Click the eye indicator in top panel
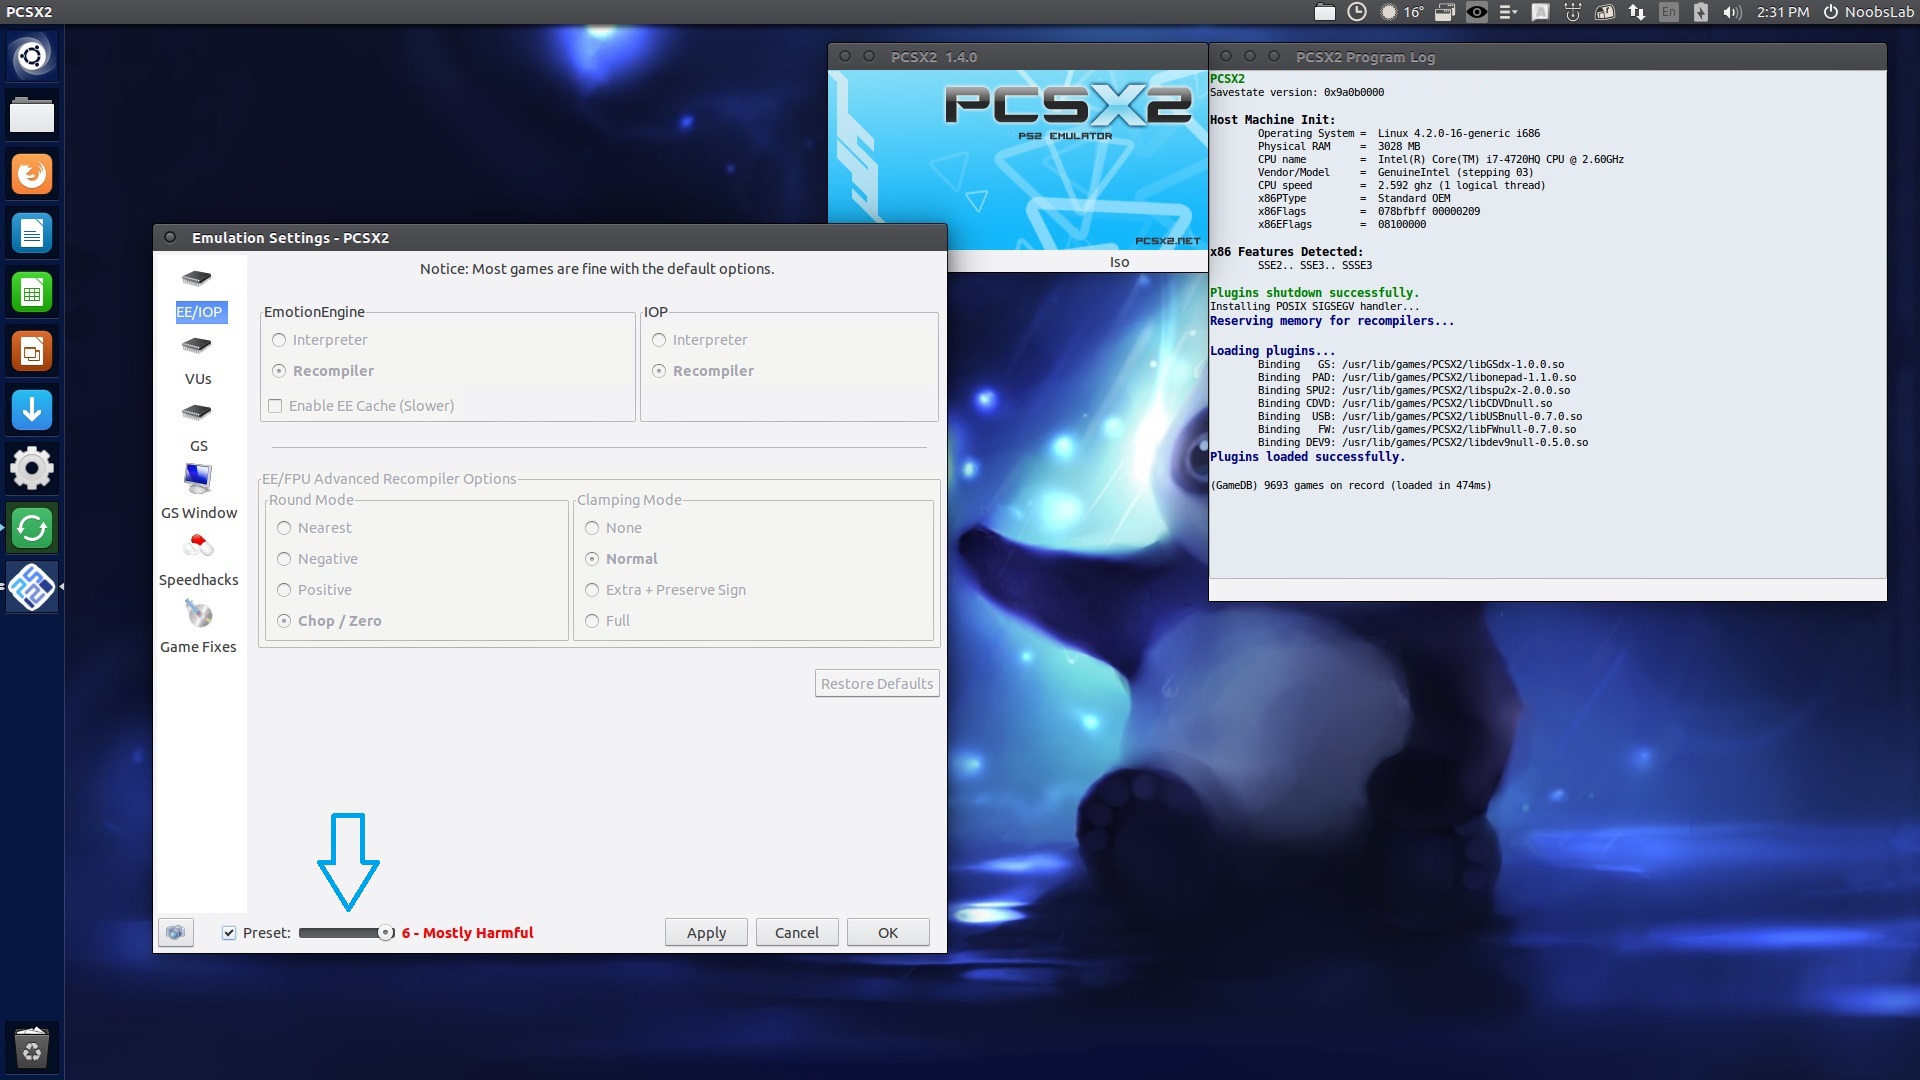This screenshot has width=1920, height=1080. click(1477, 12)
